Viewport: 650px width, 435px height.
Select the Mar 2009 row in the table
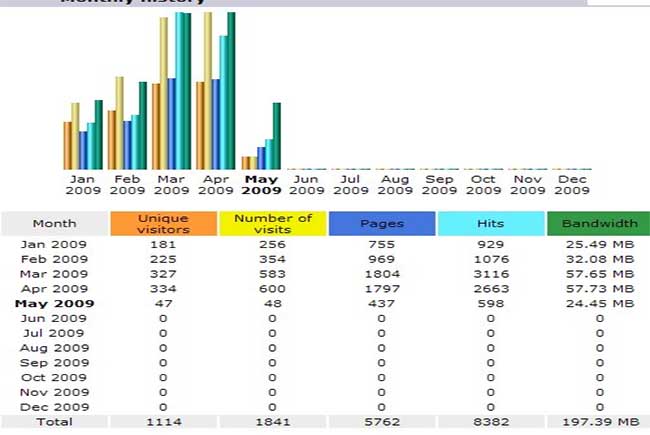tap(54, 274)
